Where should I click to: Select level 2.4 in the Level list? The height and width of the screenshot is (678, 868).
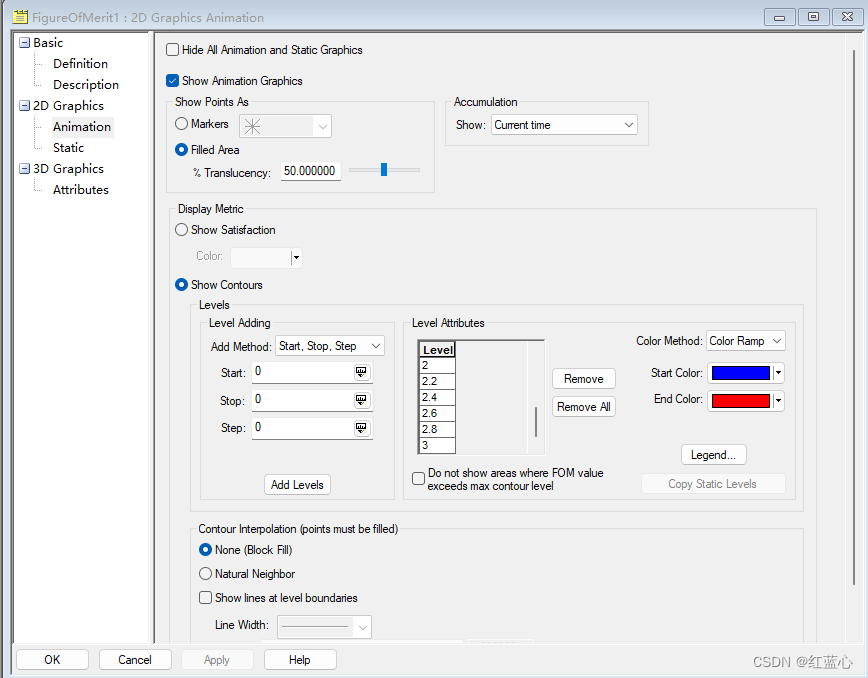coord(437,397)
